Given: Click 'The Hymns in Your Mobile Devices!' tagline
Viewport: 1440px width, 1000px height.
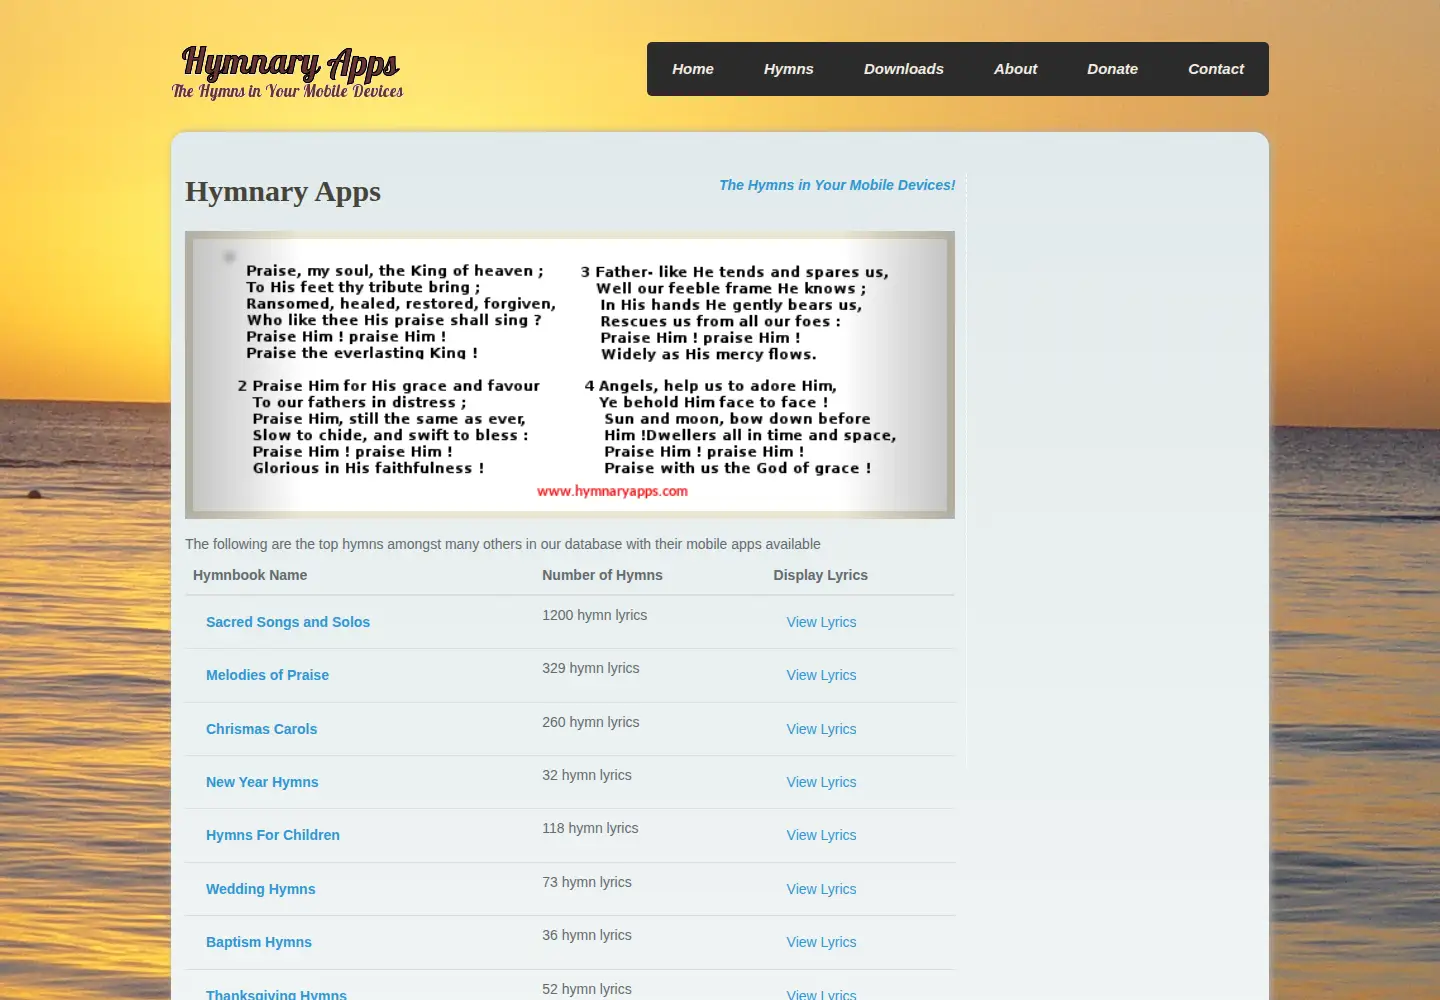Looking at the screenshot, I should pos(837,185).
